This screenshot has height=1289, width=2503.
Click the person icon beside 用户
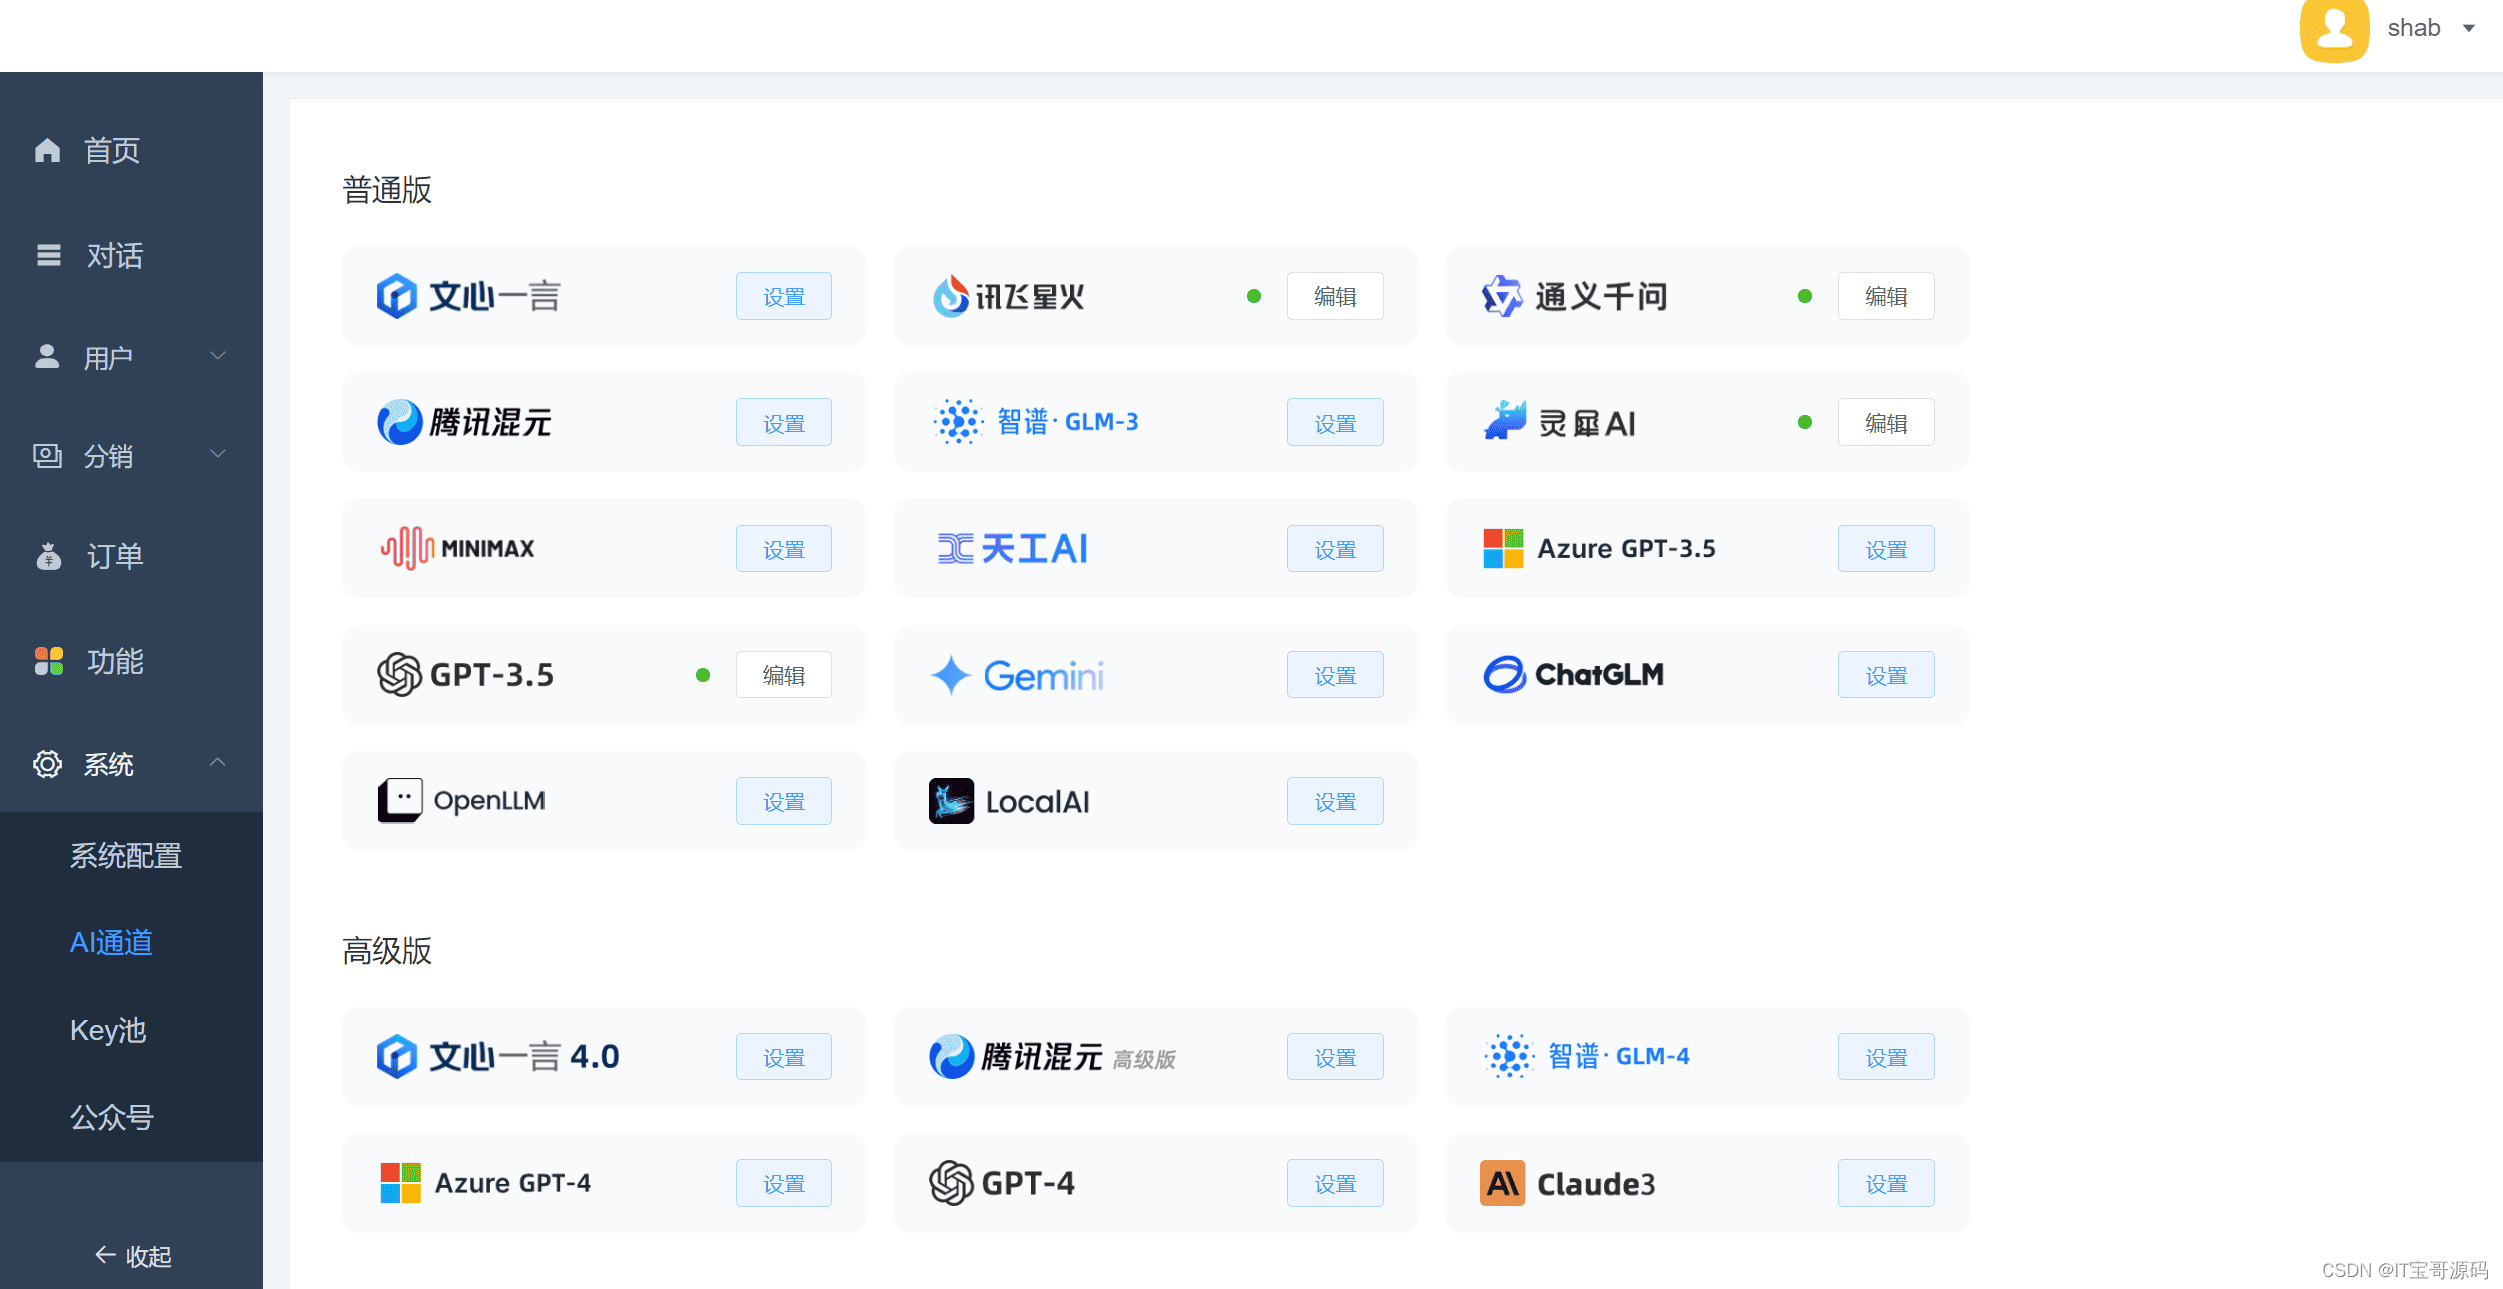tap(47, 356)
